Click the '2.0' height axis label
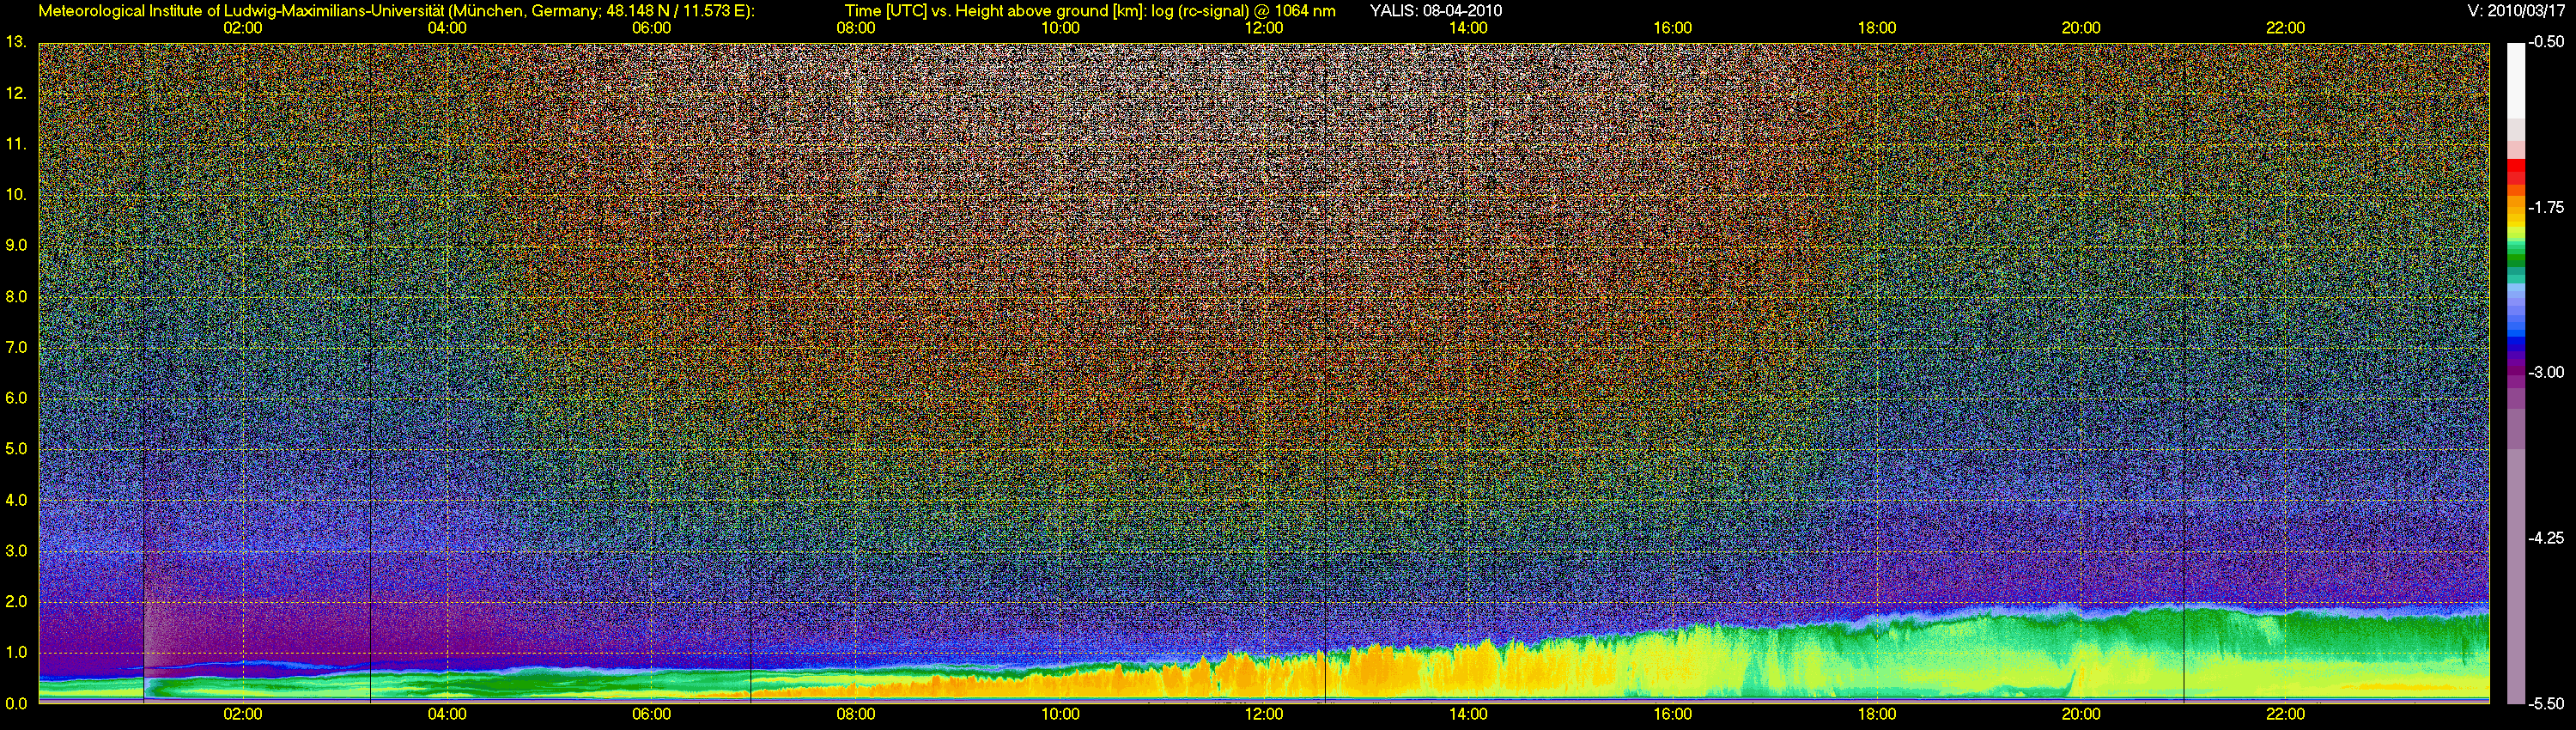Screen dimensions: 2576x730 pos(16,602)
